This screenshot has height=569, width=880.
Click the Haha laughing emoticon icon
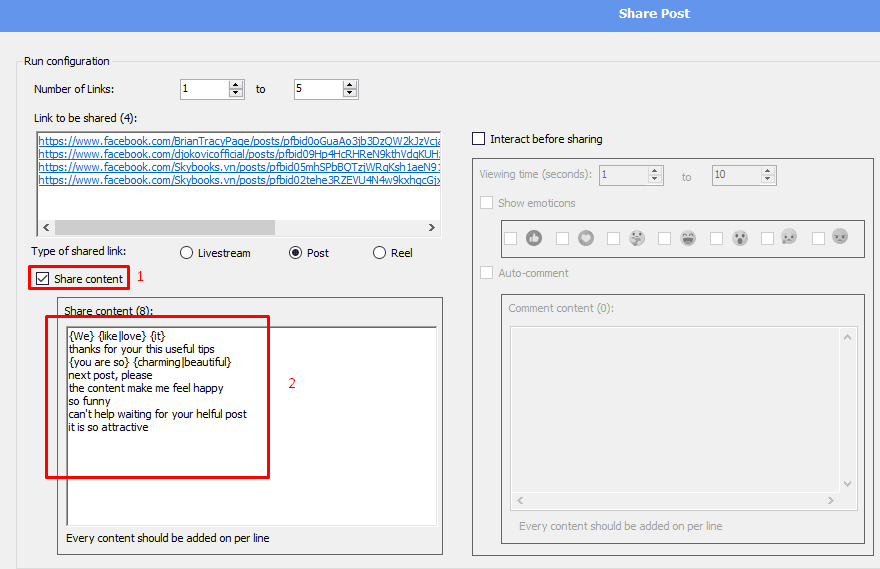click(688, 238)
